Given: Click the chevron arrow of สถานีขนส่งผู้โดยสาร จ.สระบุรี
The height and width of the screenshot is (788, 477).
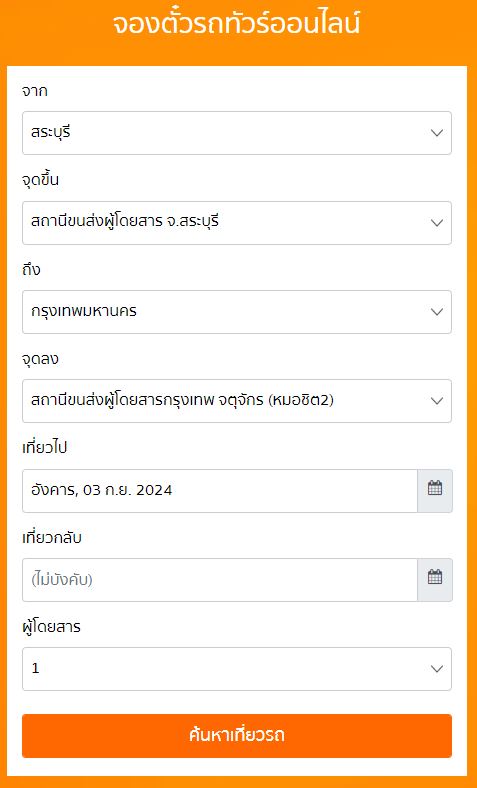Looking at the screenshot, I should [437, 223].
